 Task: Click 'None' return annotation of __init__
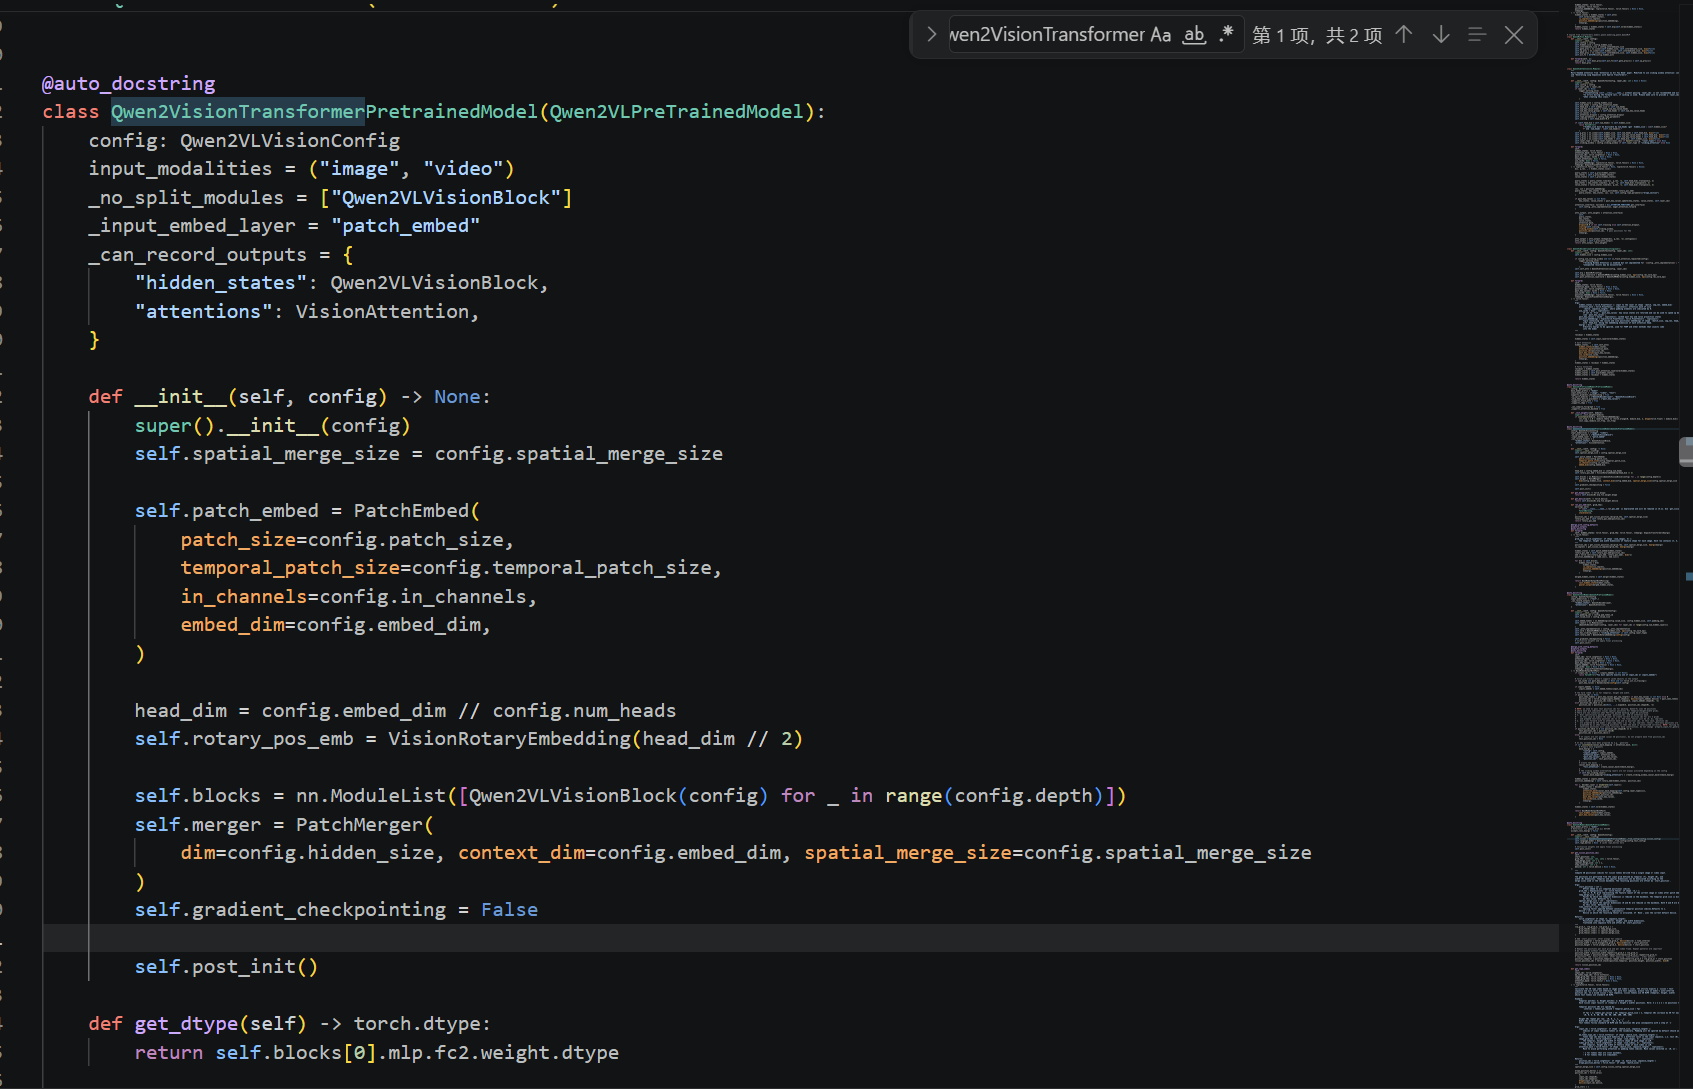click(x=457, y=396)
